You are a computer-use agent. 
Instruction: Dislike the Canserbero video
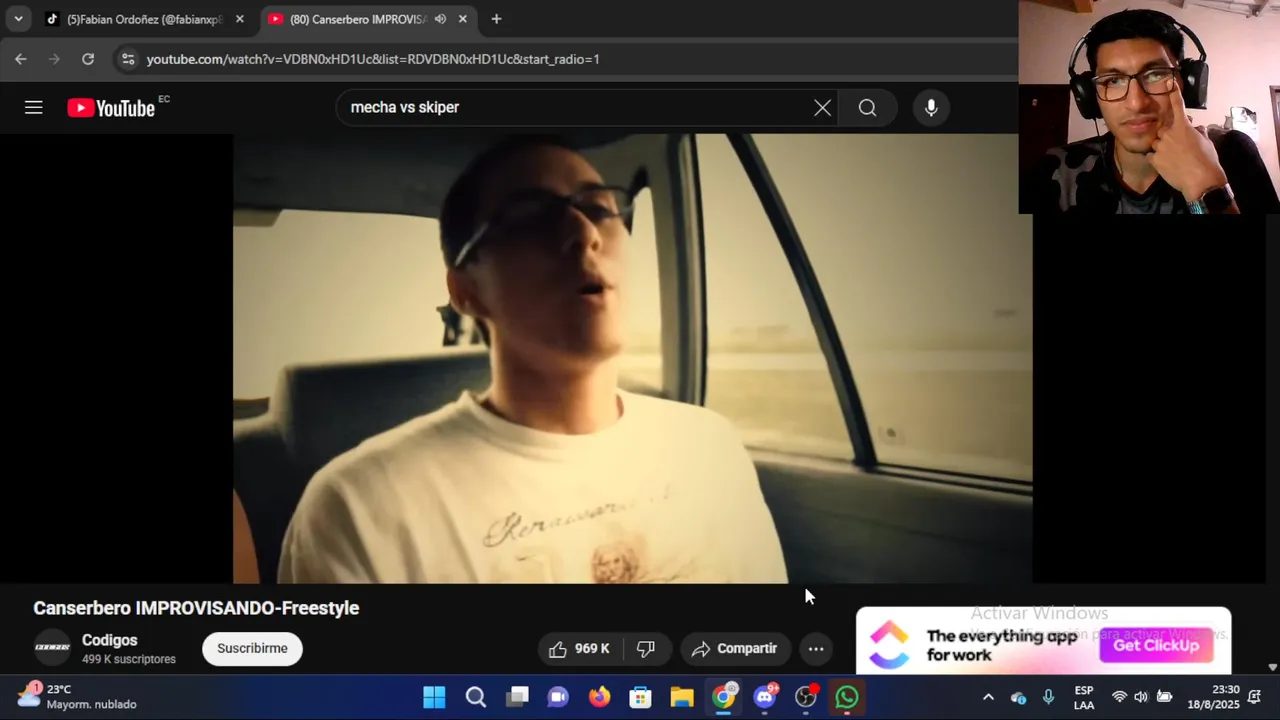[646, 649]
